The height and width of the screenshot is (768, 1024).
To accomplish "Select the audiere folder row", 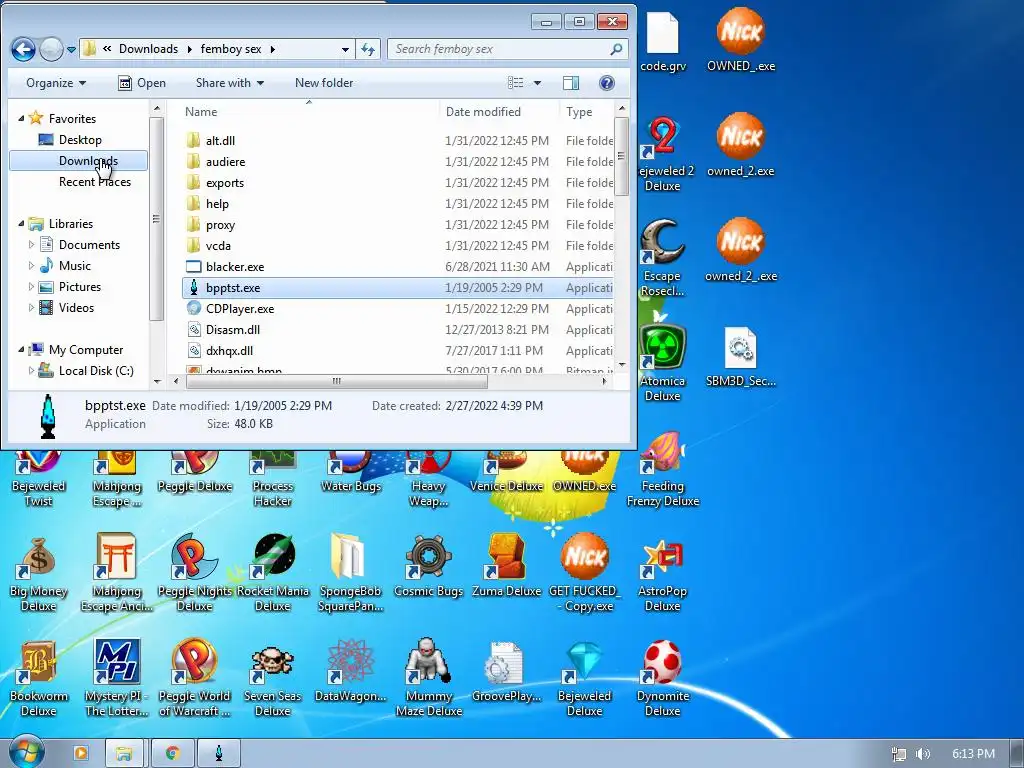I will [398, 161].
